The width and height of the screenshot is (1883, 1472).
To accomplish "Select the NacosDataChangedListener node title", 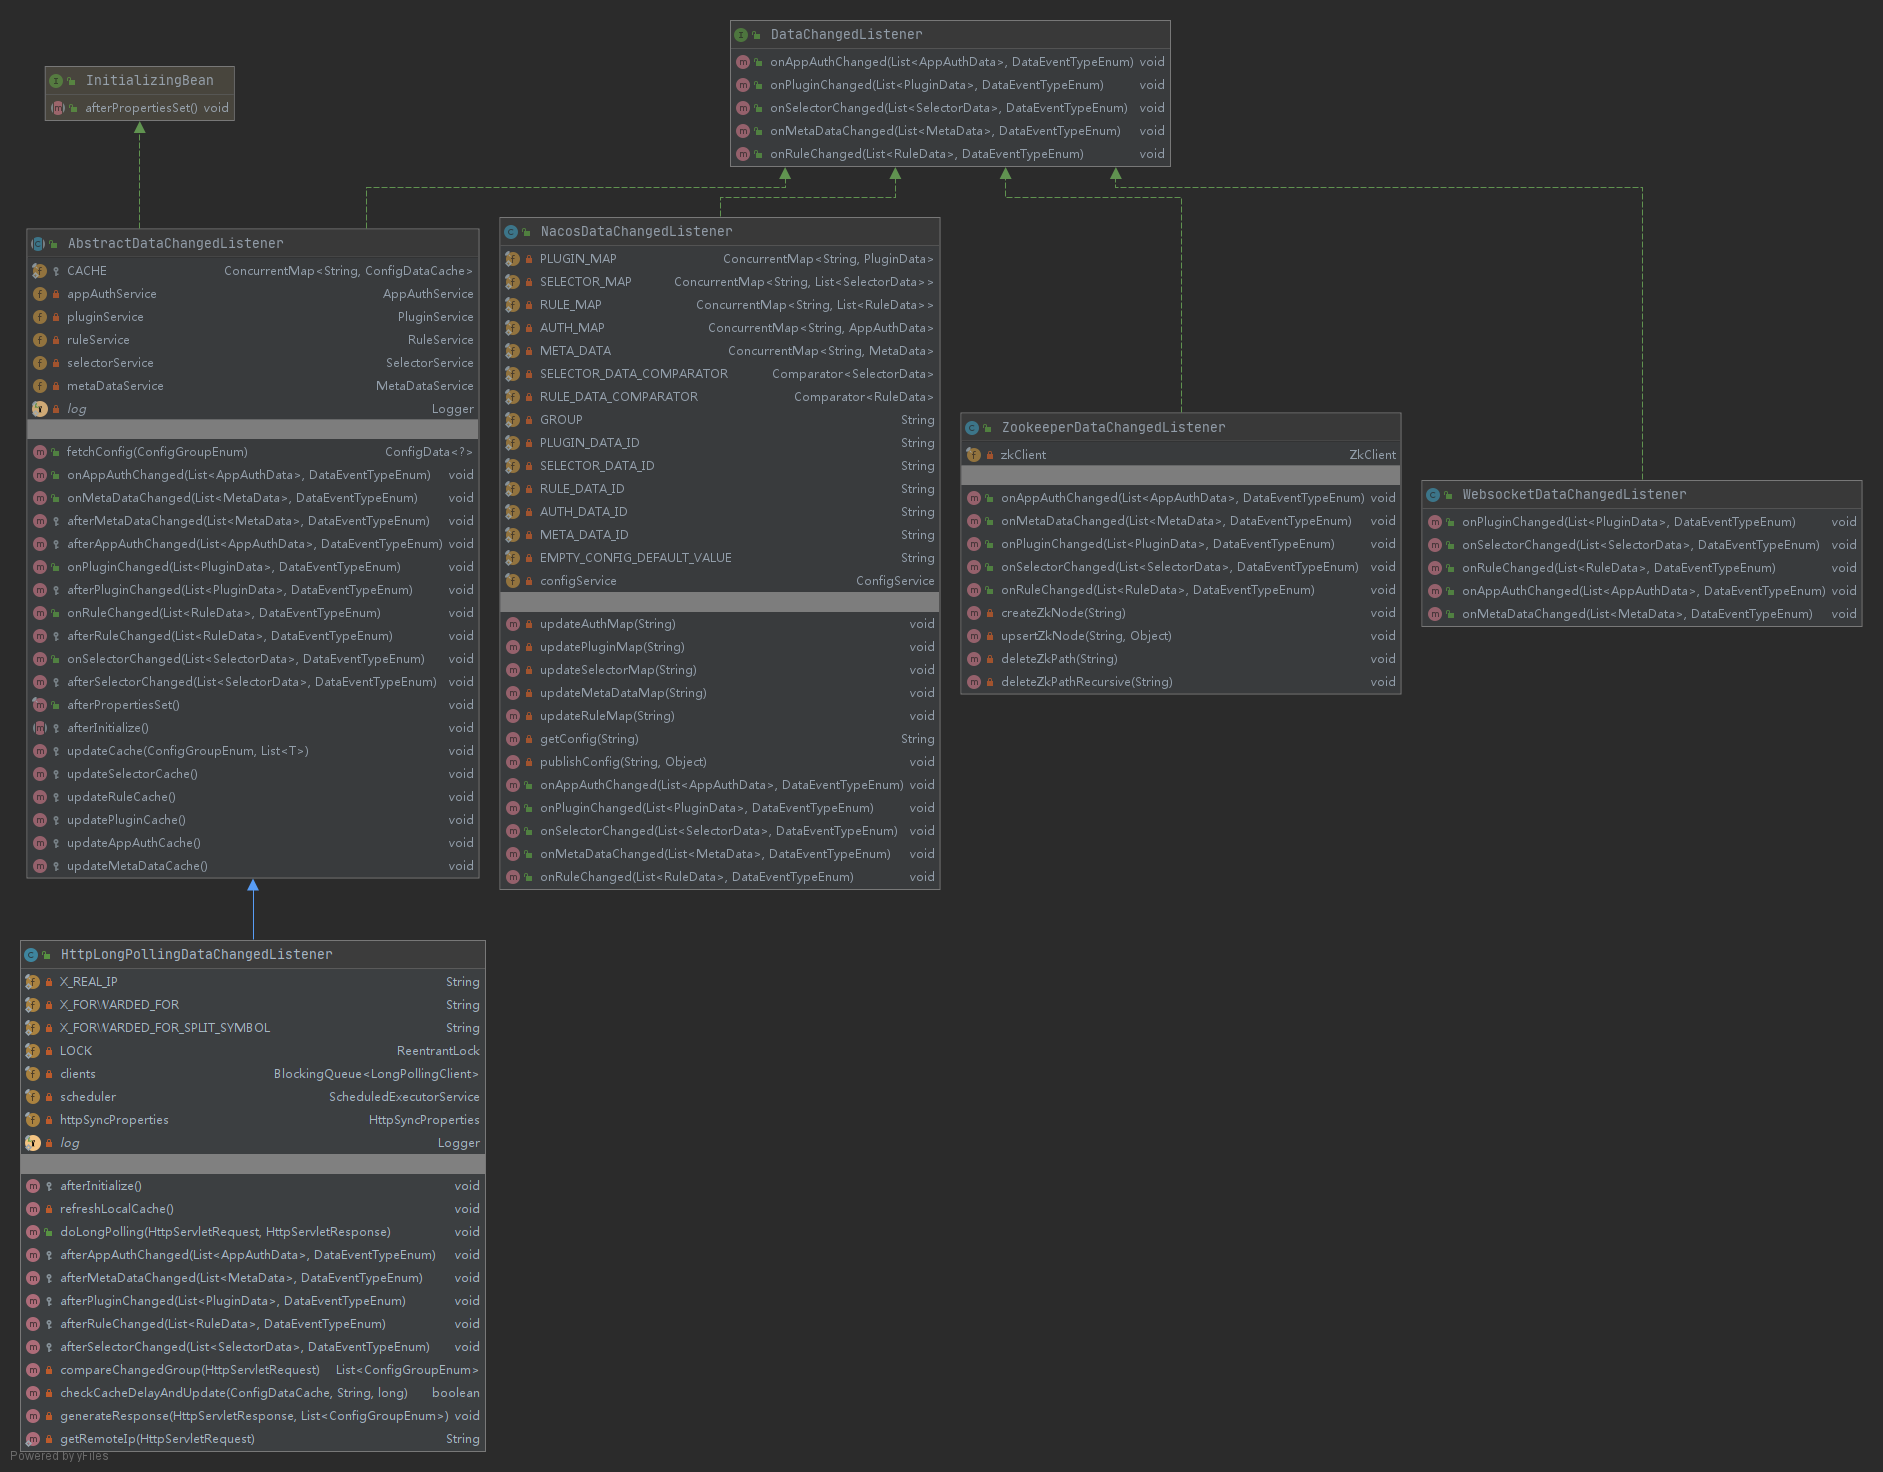I will 636,232.
